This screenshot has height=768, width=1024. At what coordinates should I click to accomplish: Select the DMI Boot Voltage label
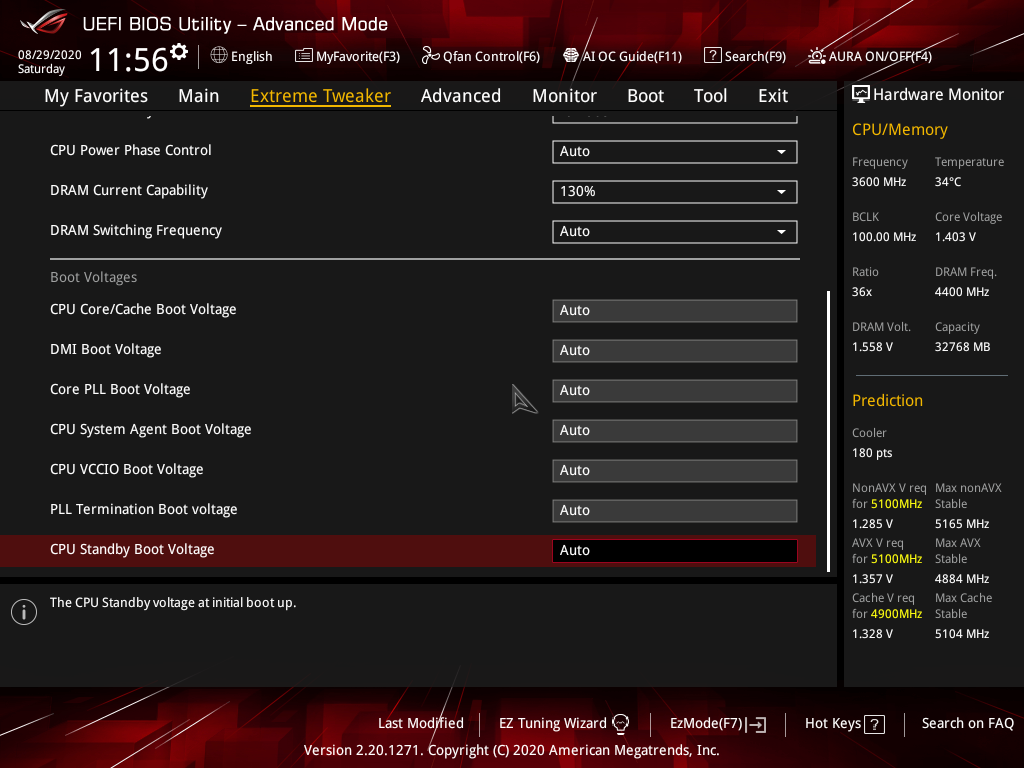(106, 349)
